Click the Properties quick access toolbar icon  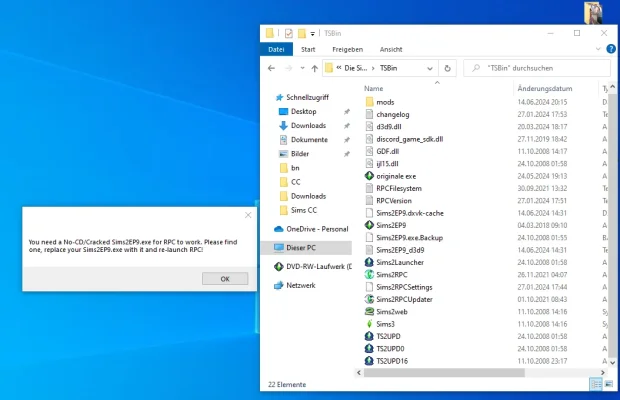[x=289, y=33]
